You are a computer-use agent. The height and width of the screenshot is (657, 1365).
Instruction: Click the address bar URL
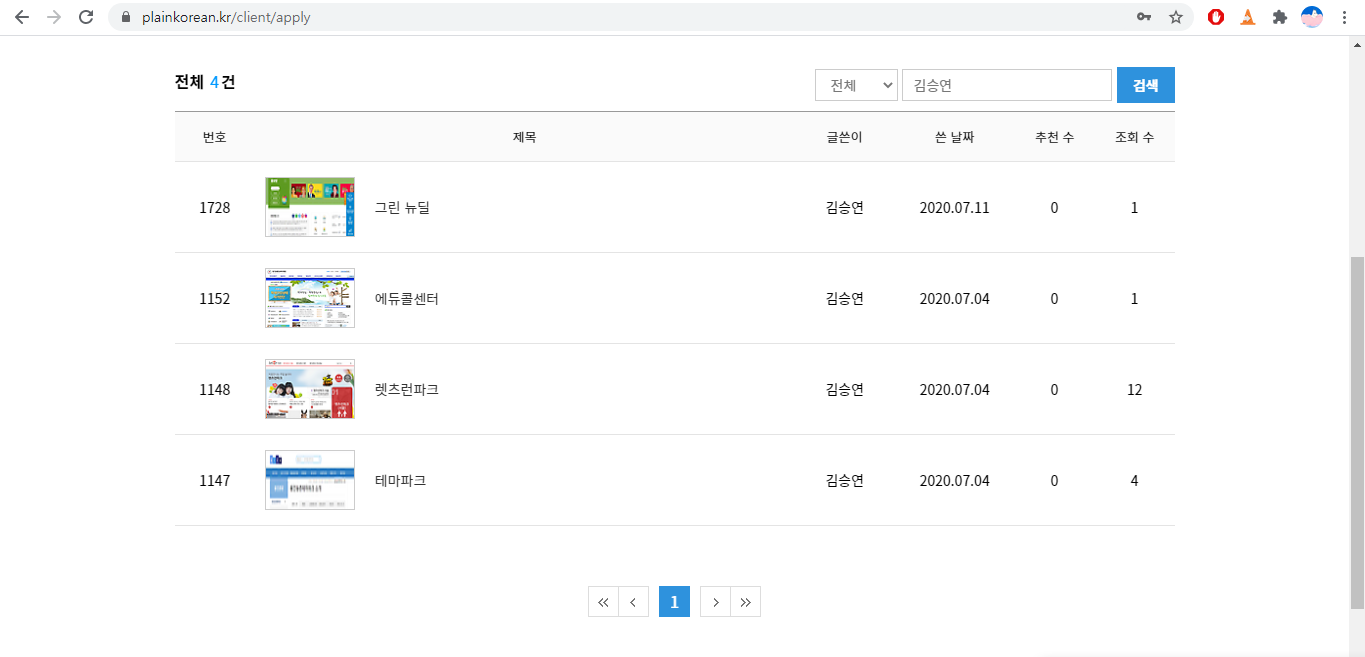226,17
